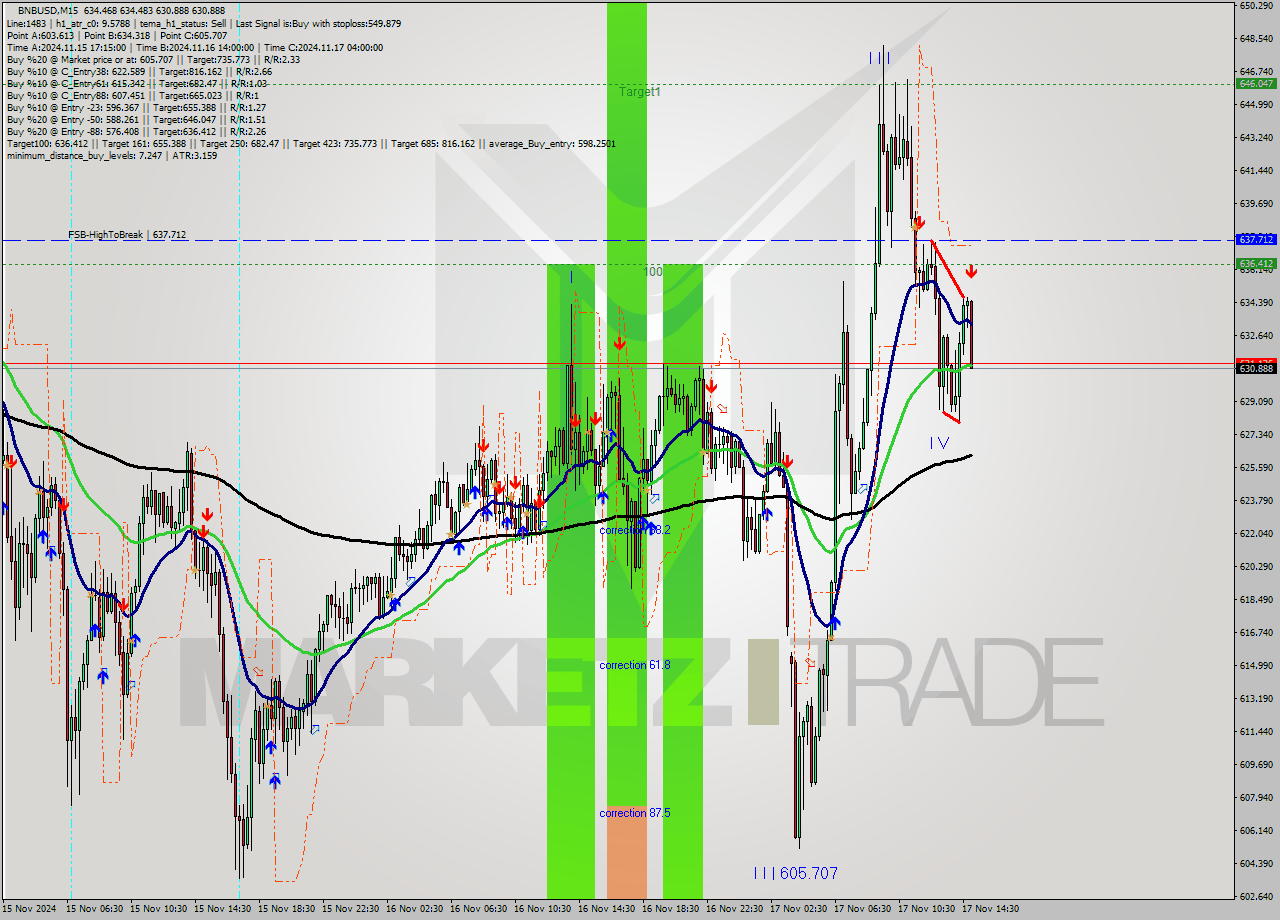This screenshot has height=920, width=1280.
Task: Click the '15 Nov 22:30' time label
Action: click(351, 909)
